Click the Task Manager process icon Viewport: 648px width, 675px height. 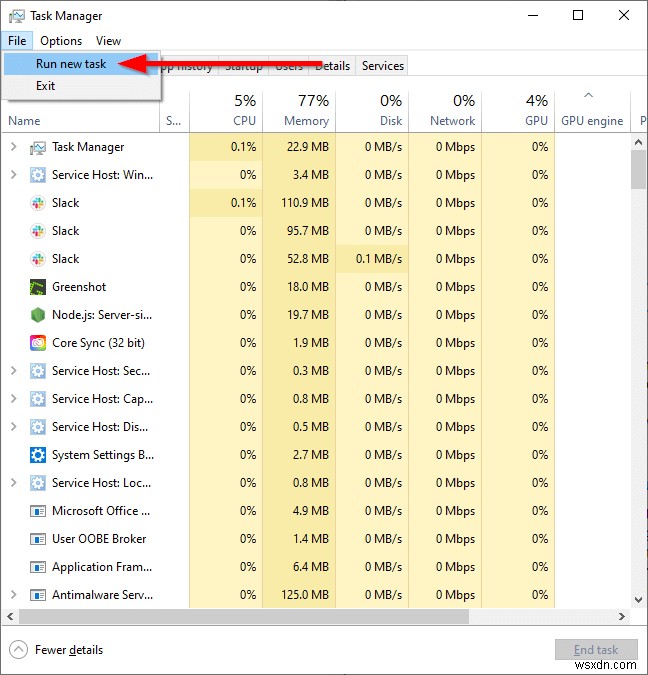click(x=38, y=148)
